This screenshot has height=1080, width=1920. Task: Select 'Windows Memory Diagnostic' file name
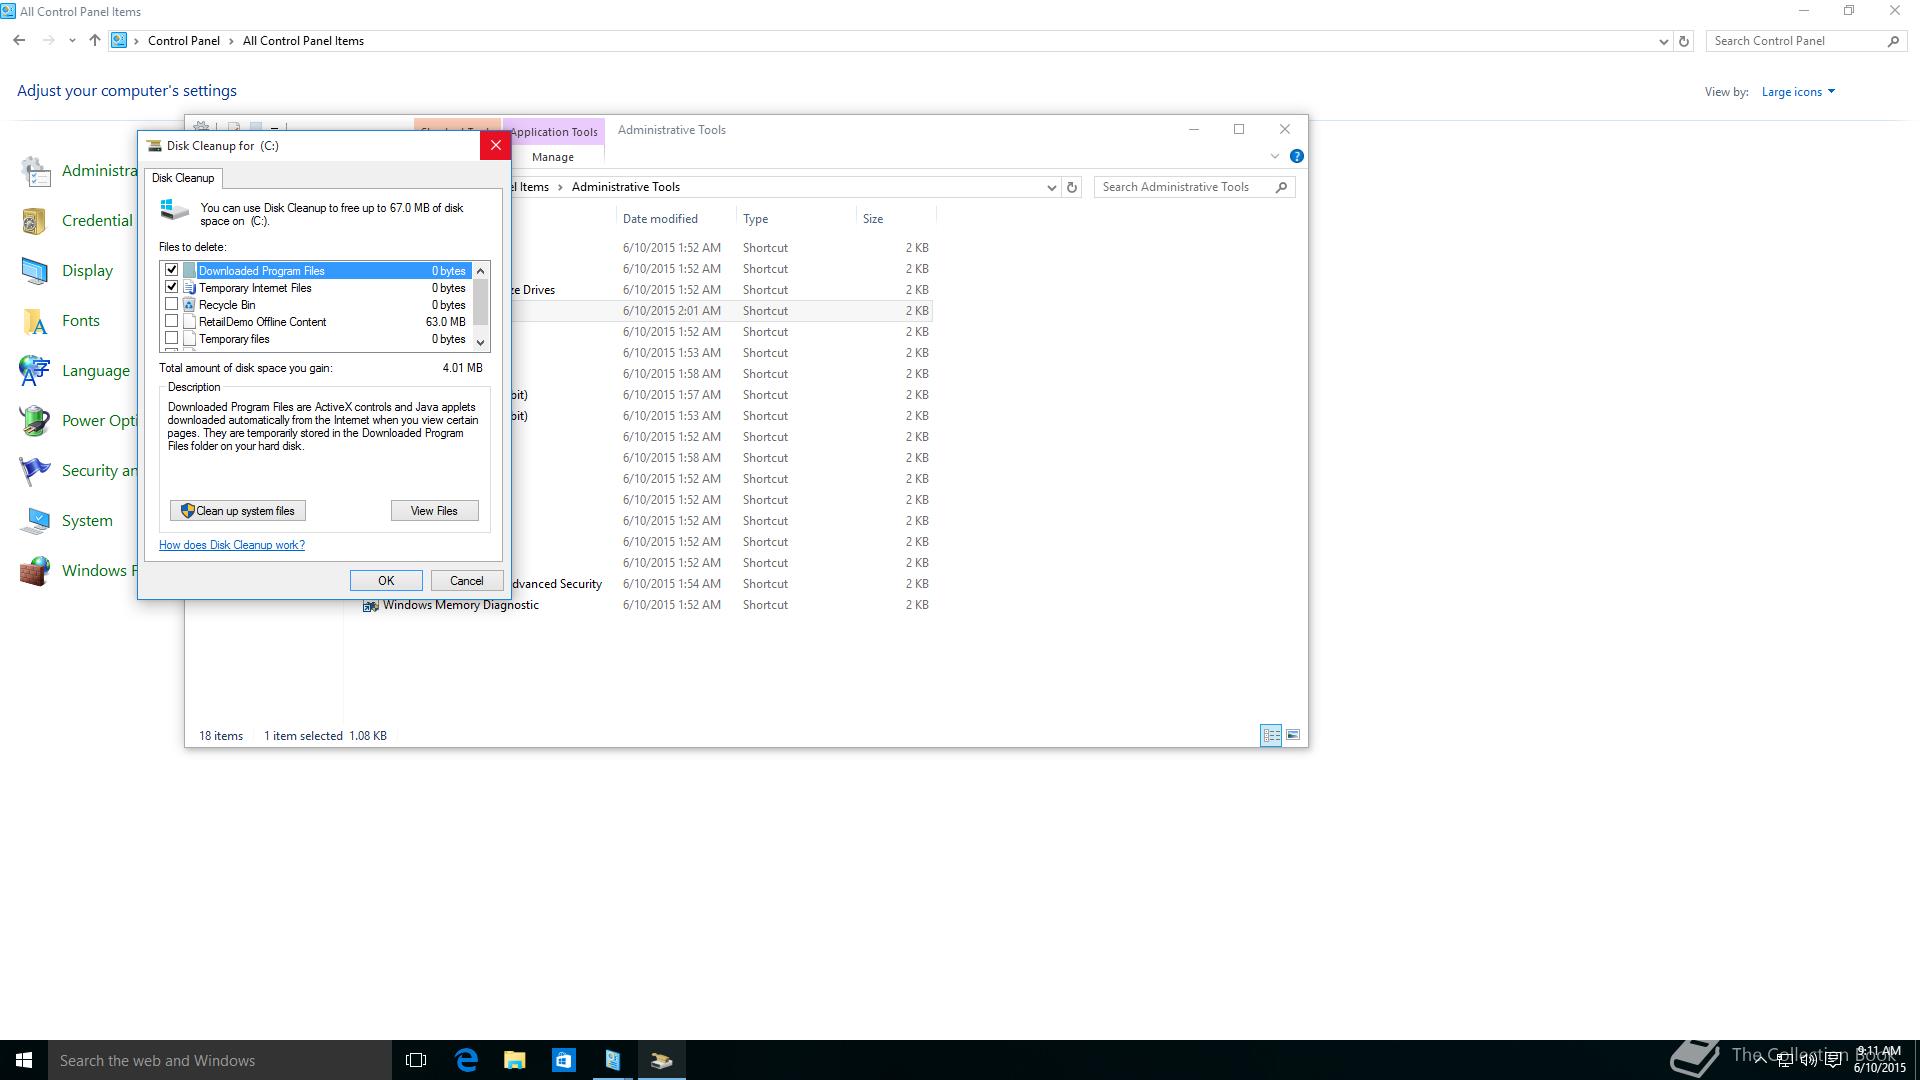460,605
